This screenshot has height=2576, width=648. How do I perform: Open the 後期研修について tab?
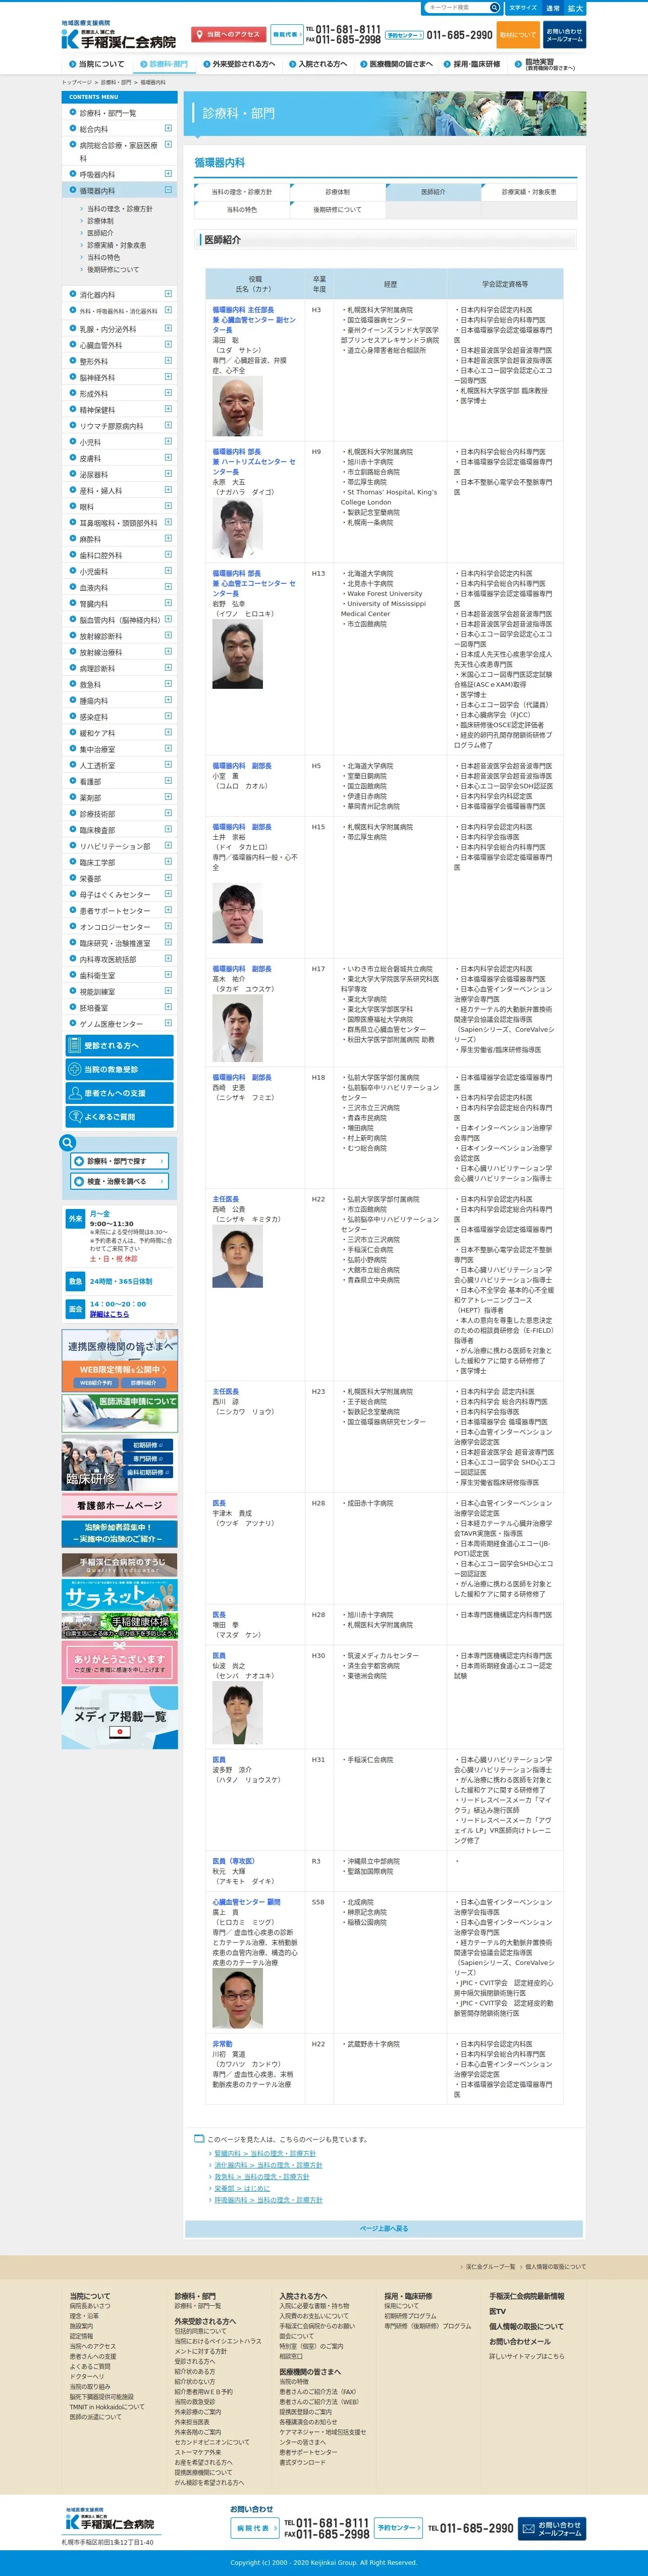pos(337,210)
